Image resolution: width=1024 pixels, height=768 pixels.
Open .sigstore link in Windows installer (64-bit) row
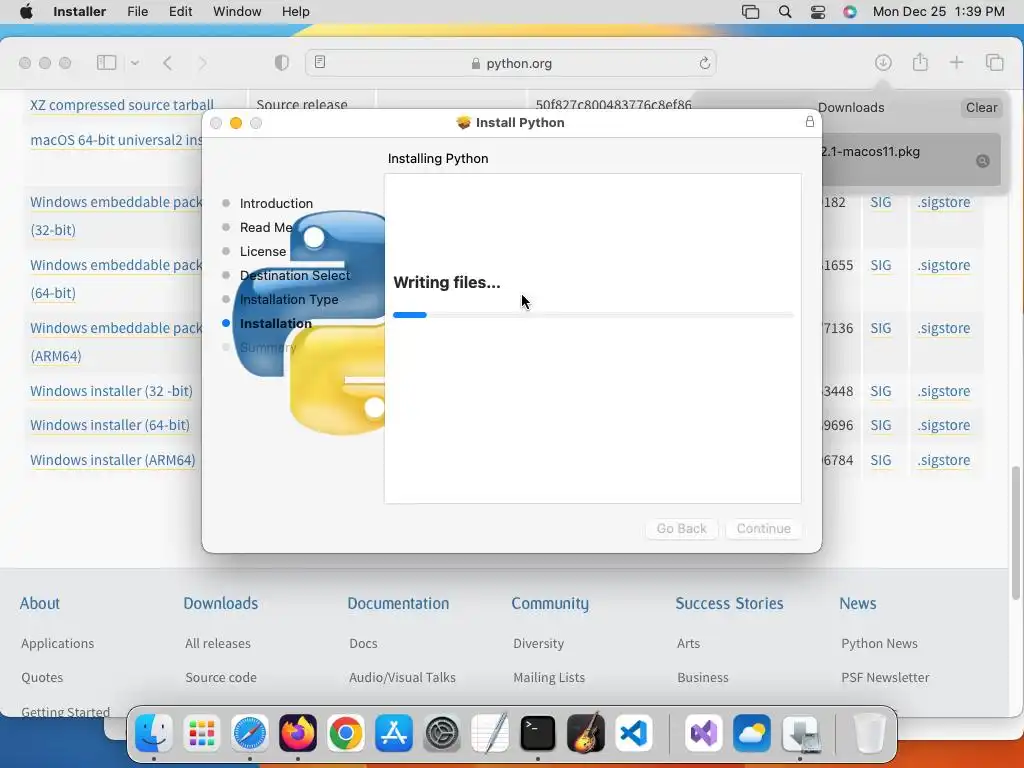943,425
